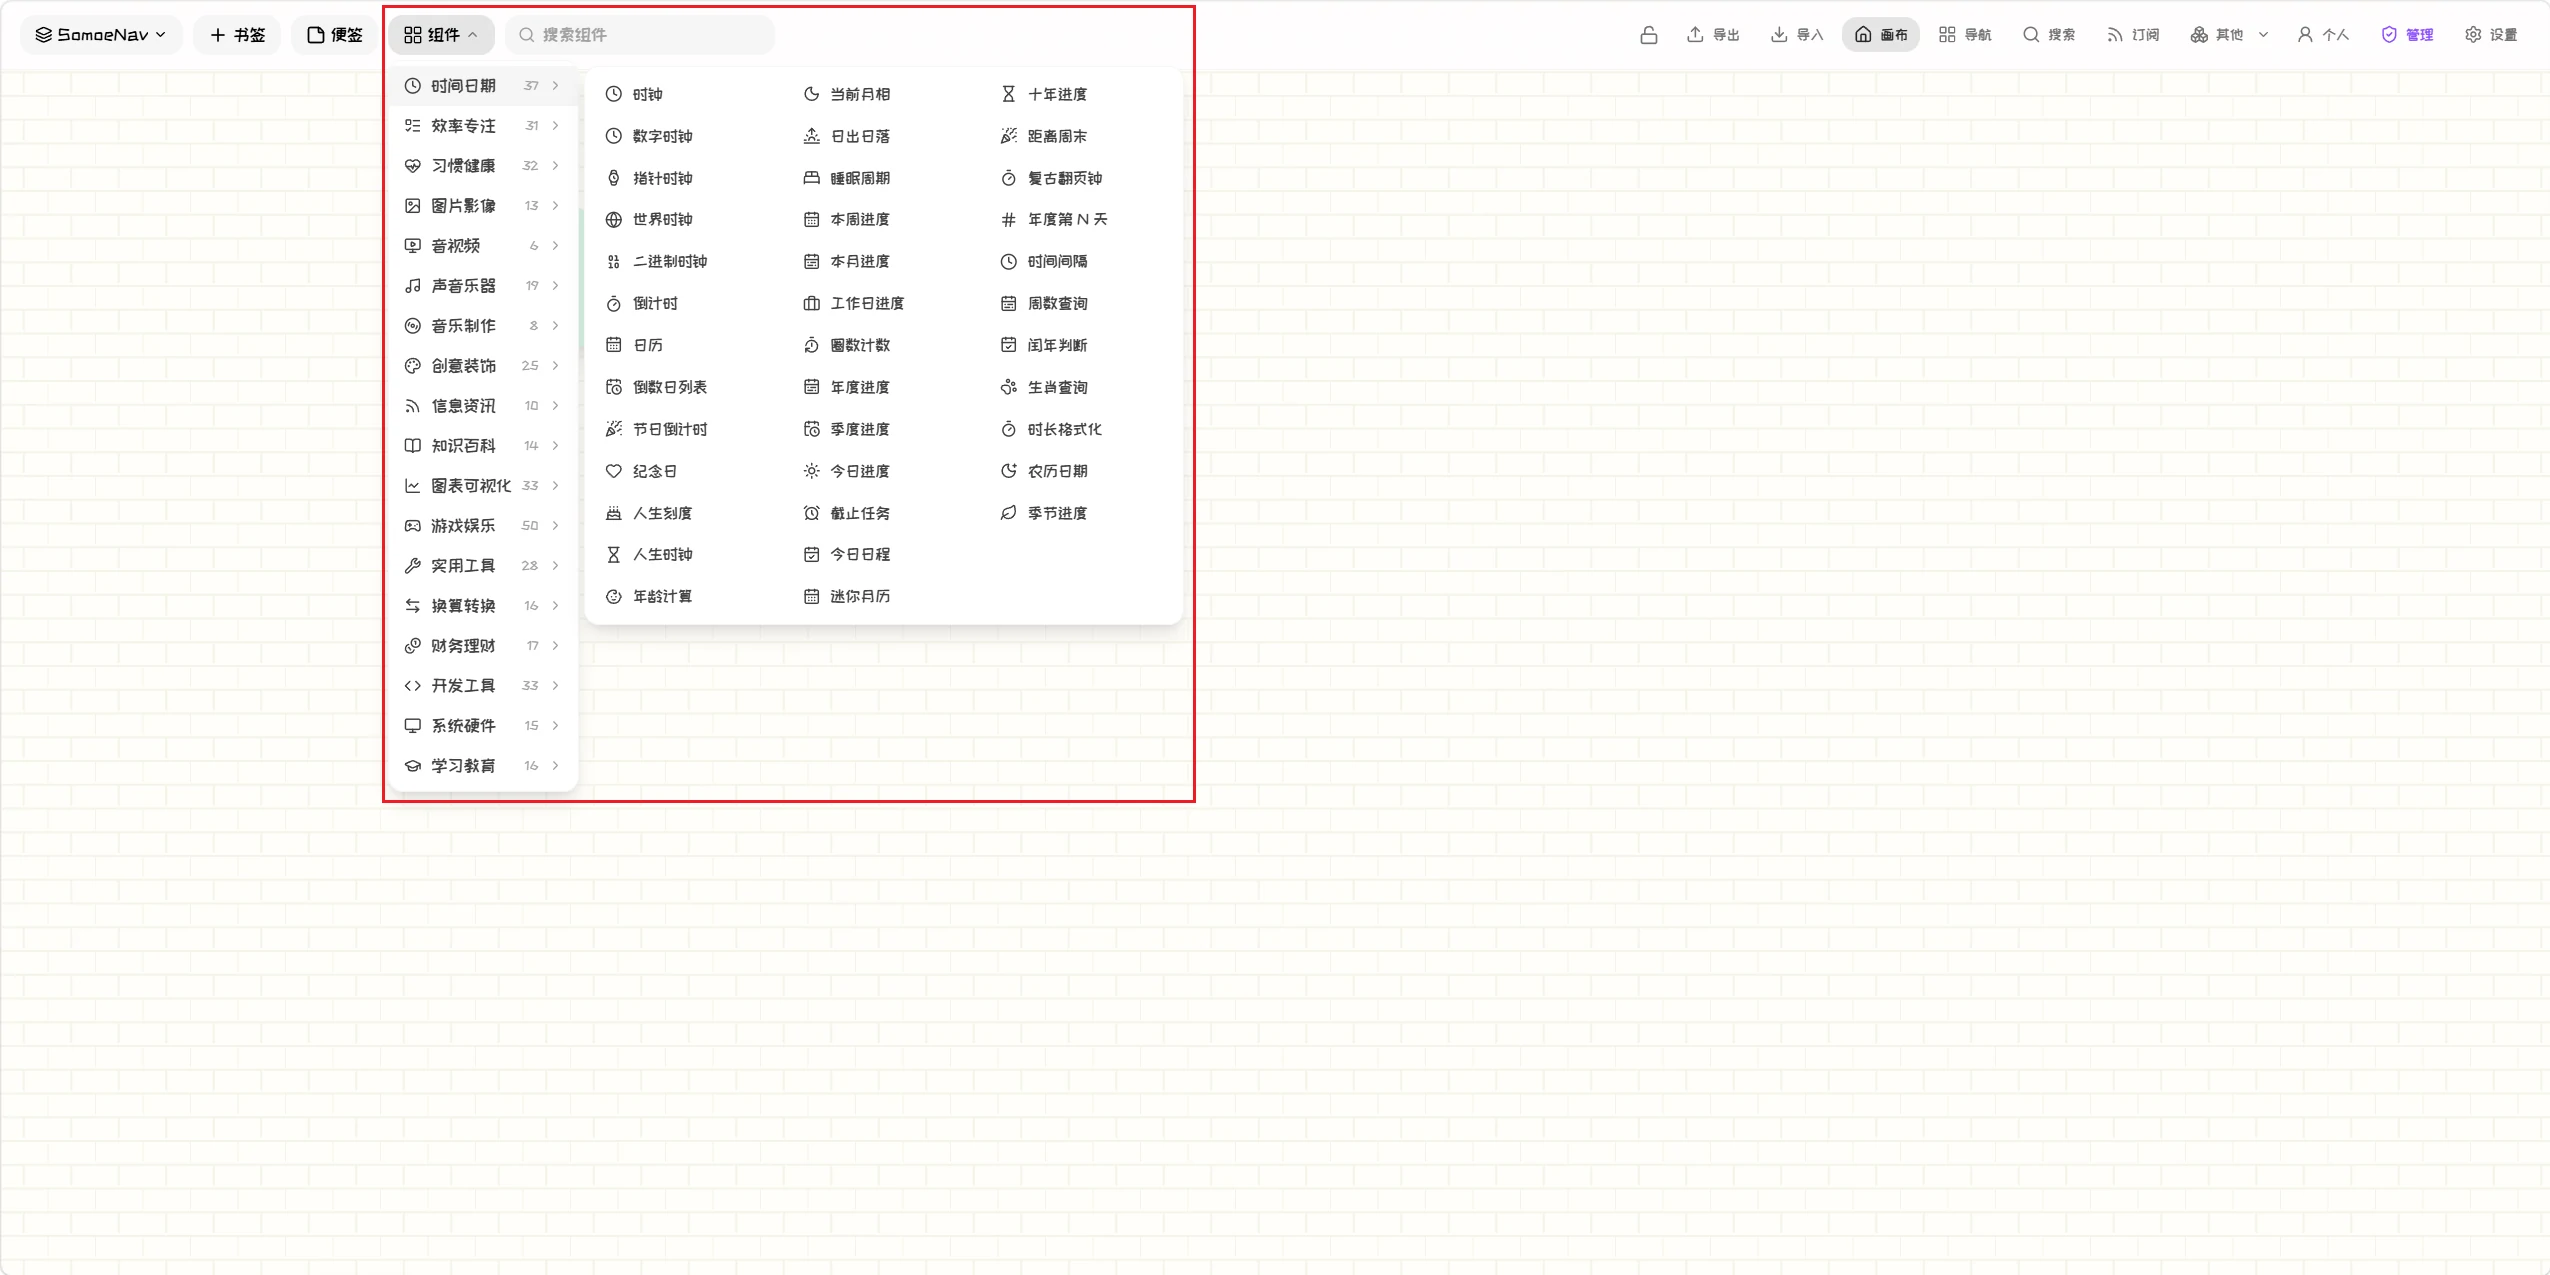Image resolution: width=2550 pixels, height=1275 pixels.
Task: Choose the 当前月相 moon icon
Action: coord(811,94)
